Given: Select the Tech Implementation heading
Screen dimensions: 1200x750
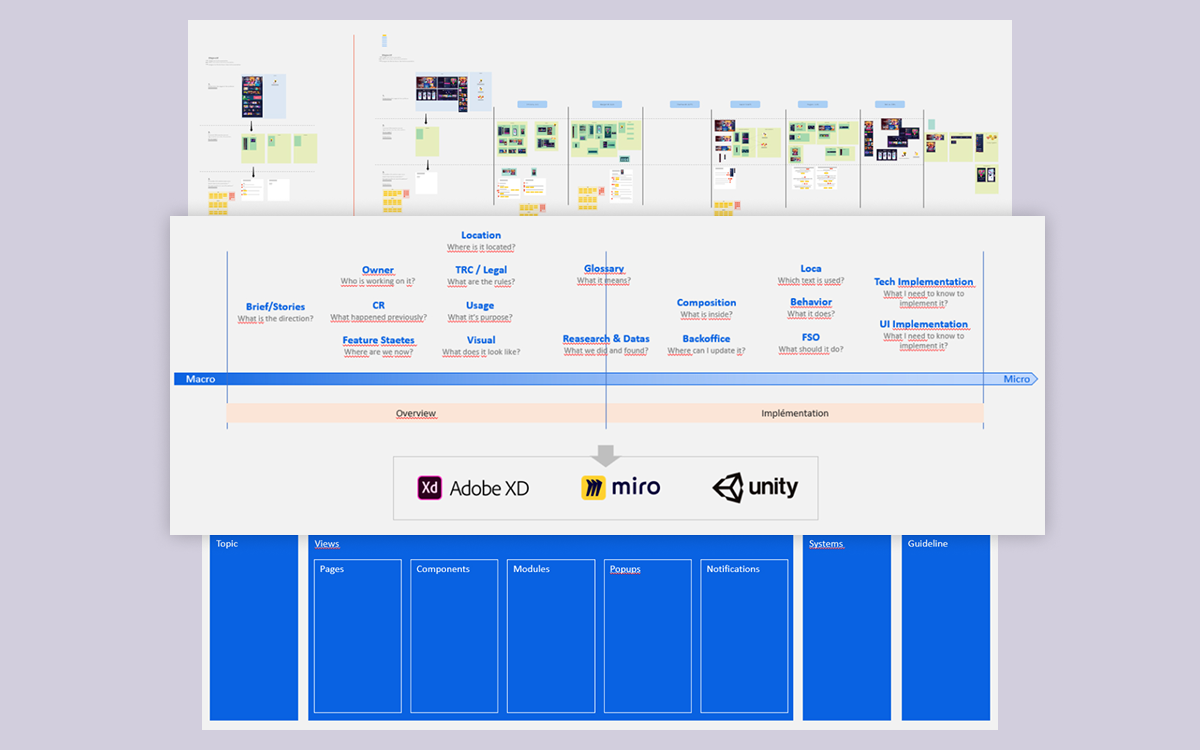Looking at the screenshot, I should [924, 282].
